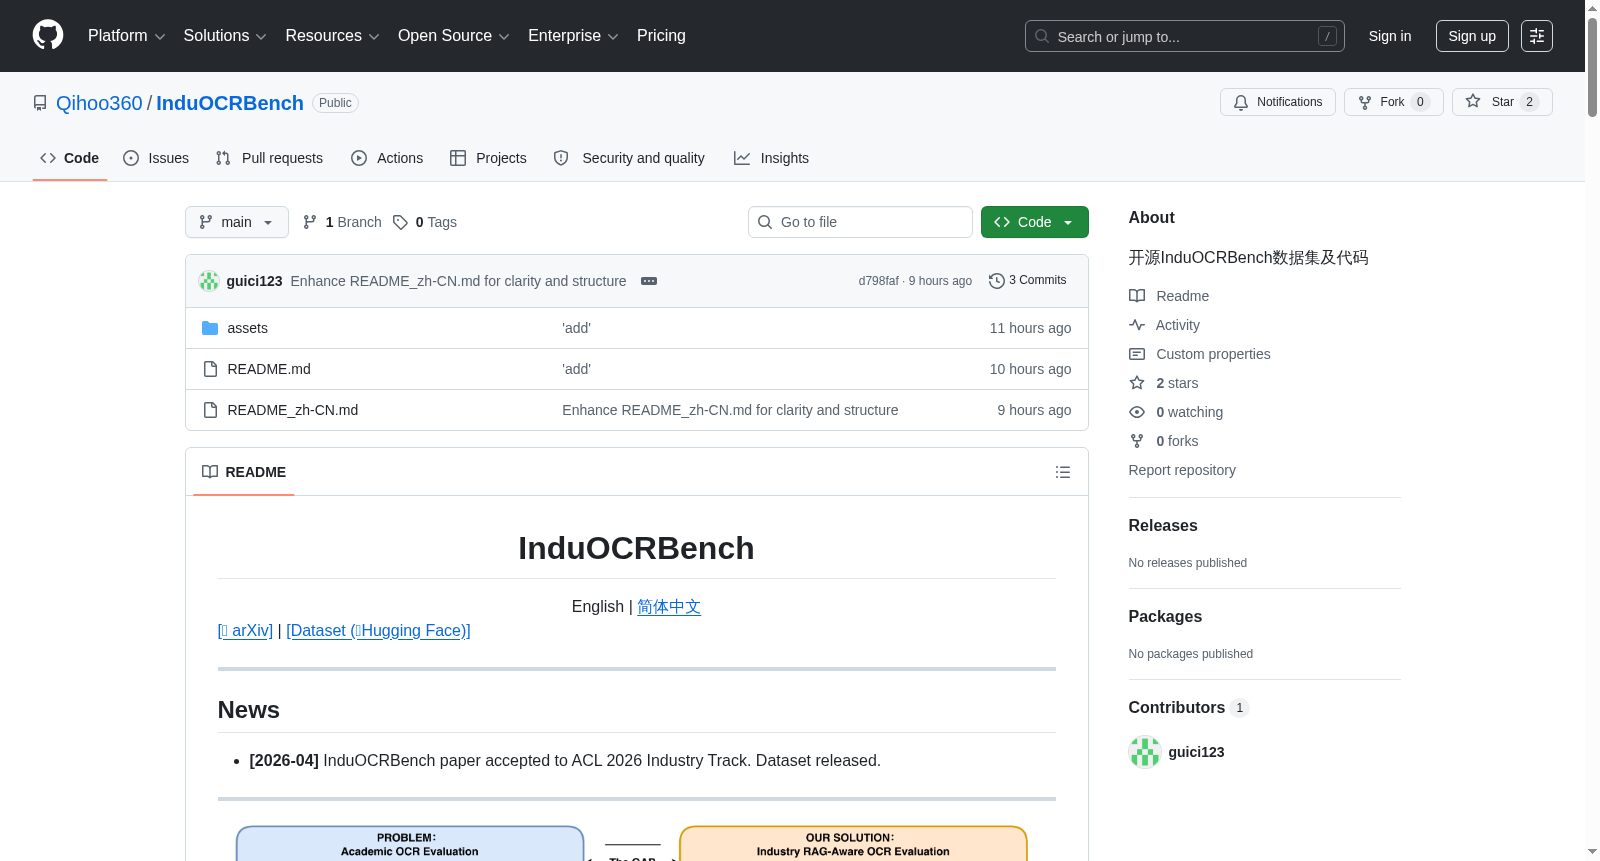Open the Insights tab
1600x861 pixels.
(x=771, y=158)
